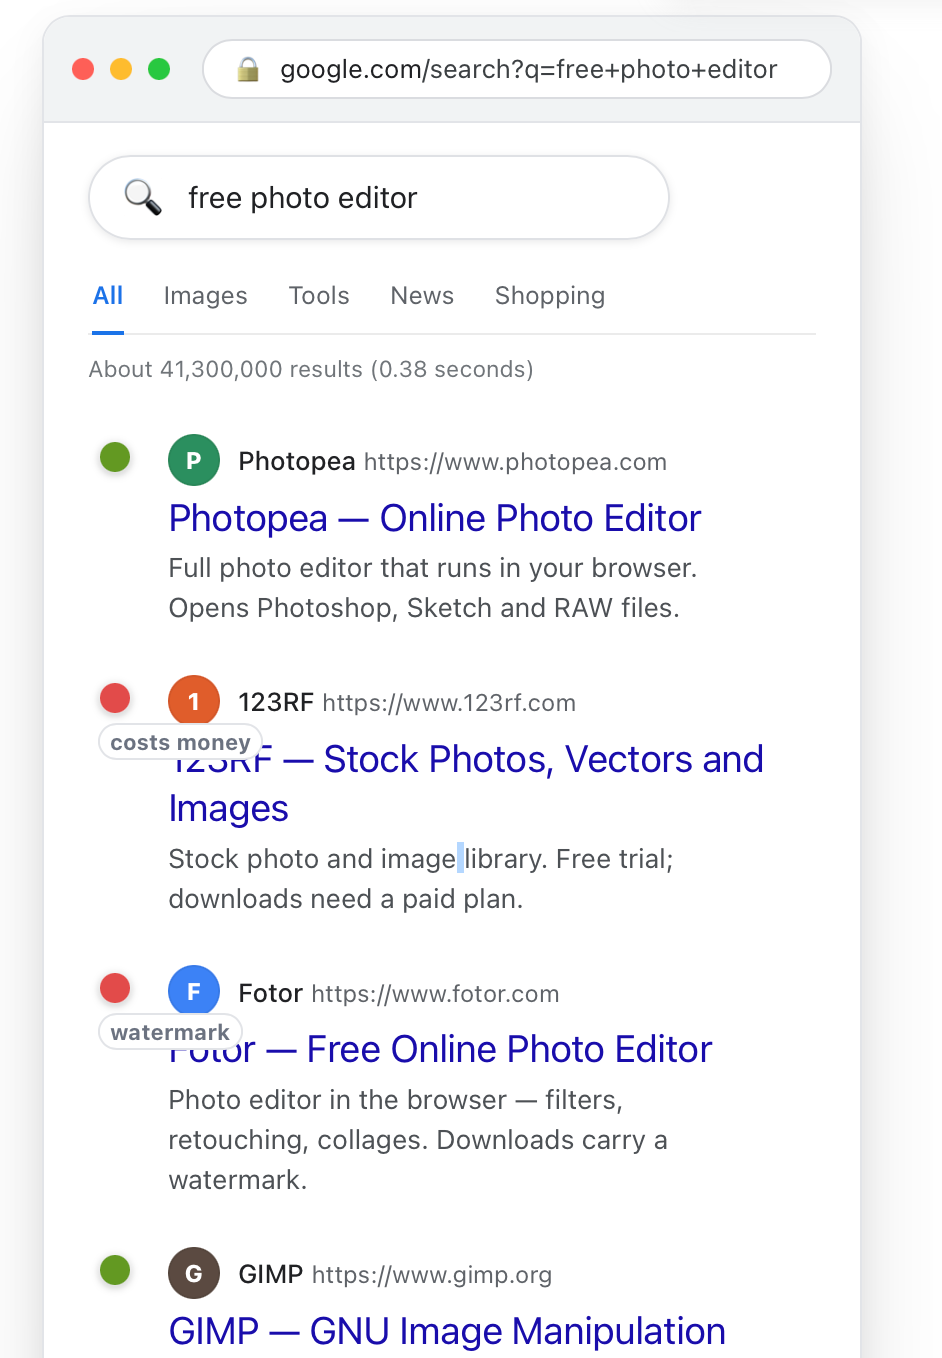This screenshot has height=1358, width=942.
Task: Click green status dot beside GIMP result
Action: pyautogui.click(x=115, y=1270)
